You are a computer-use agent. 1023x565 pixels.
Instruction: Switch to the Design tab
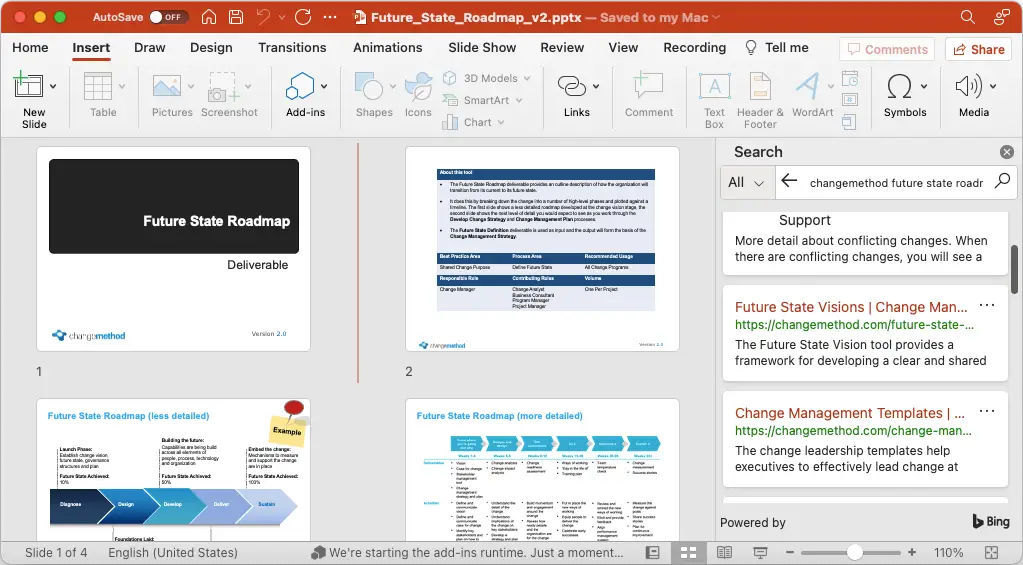pyautogui.click(x=211, y=48)
